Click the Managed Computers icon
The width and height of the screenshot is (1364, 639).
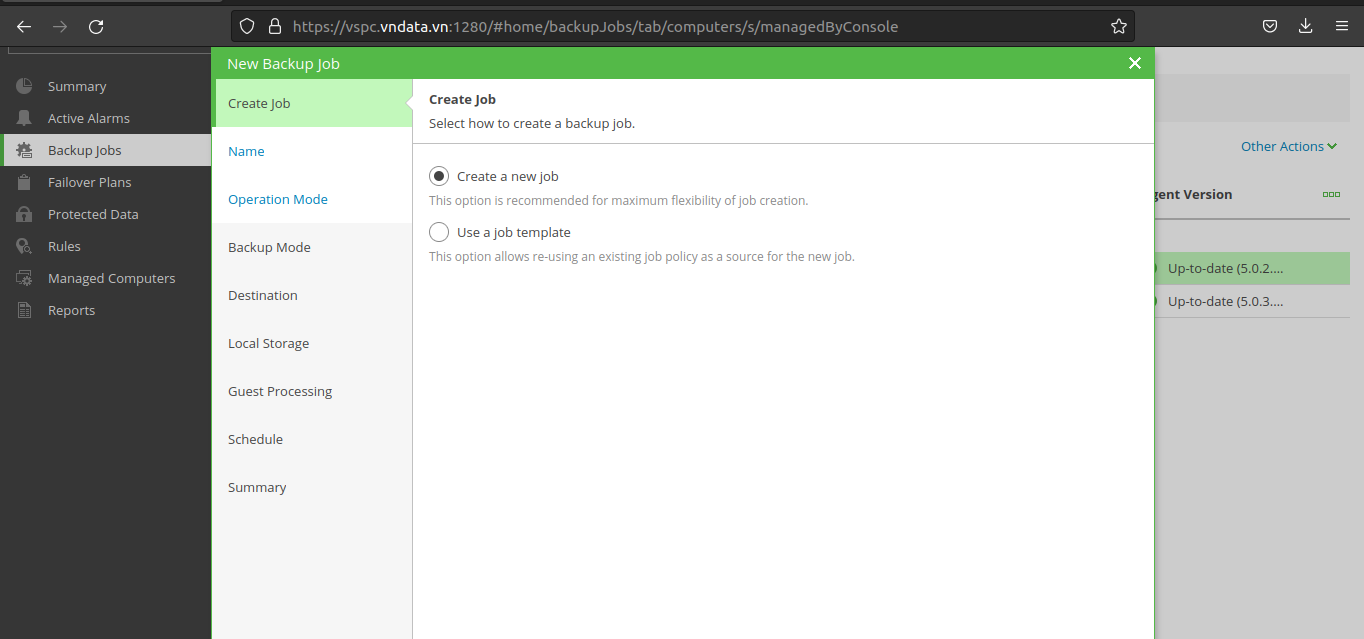click(25, 279)
